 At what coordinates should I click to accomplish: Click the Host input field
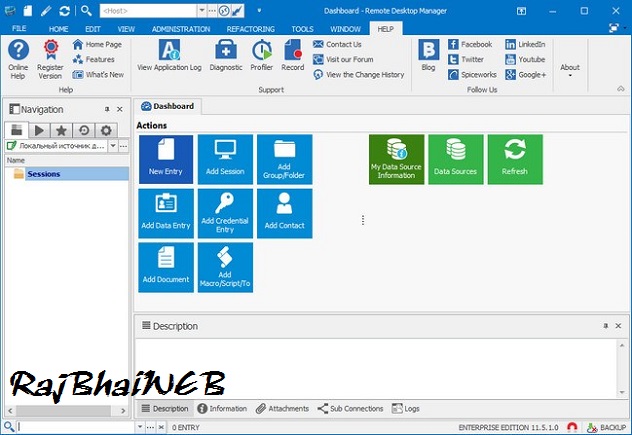tap(148, 10)
